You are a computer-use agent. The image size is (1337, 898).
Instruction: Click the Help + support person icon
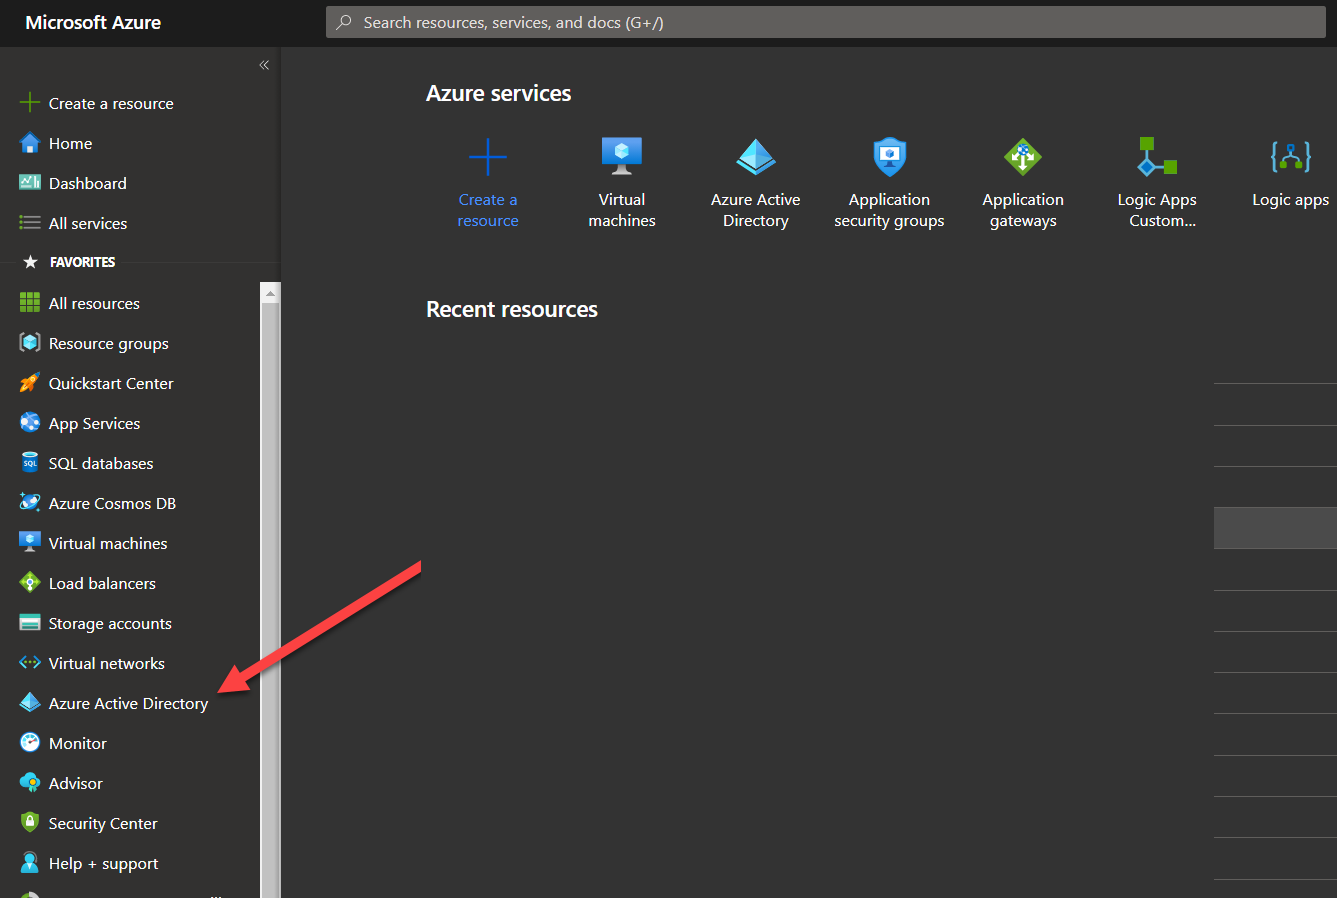30,863
